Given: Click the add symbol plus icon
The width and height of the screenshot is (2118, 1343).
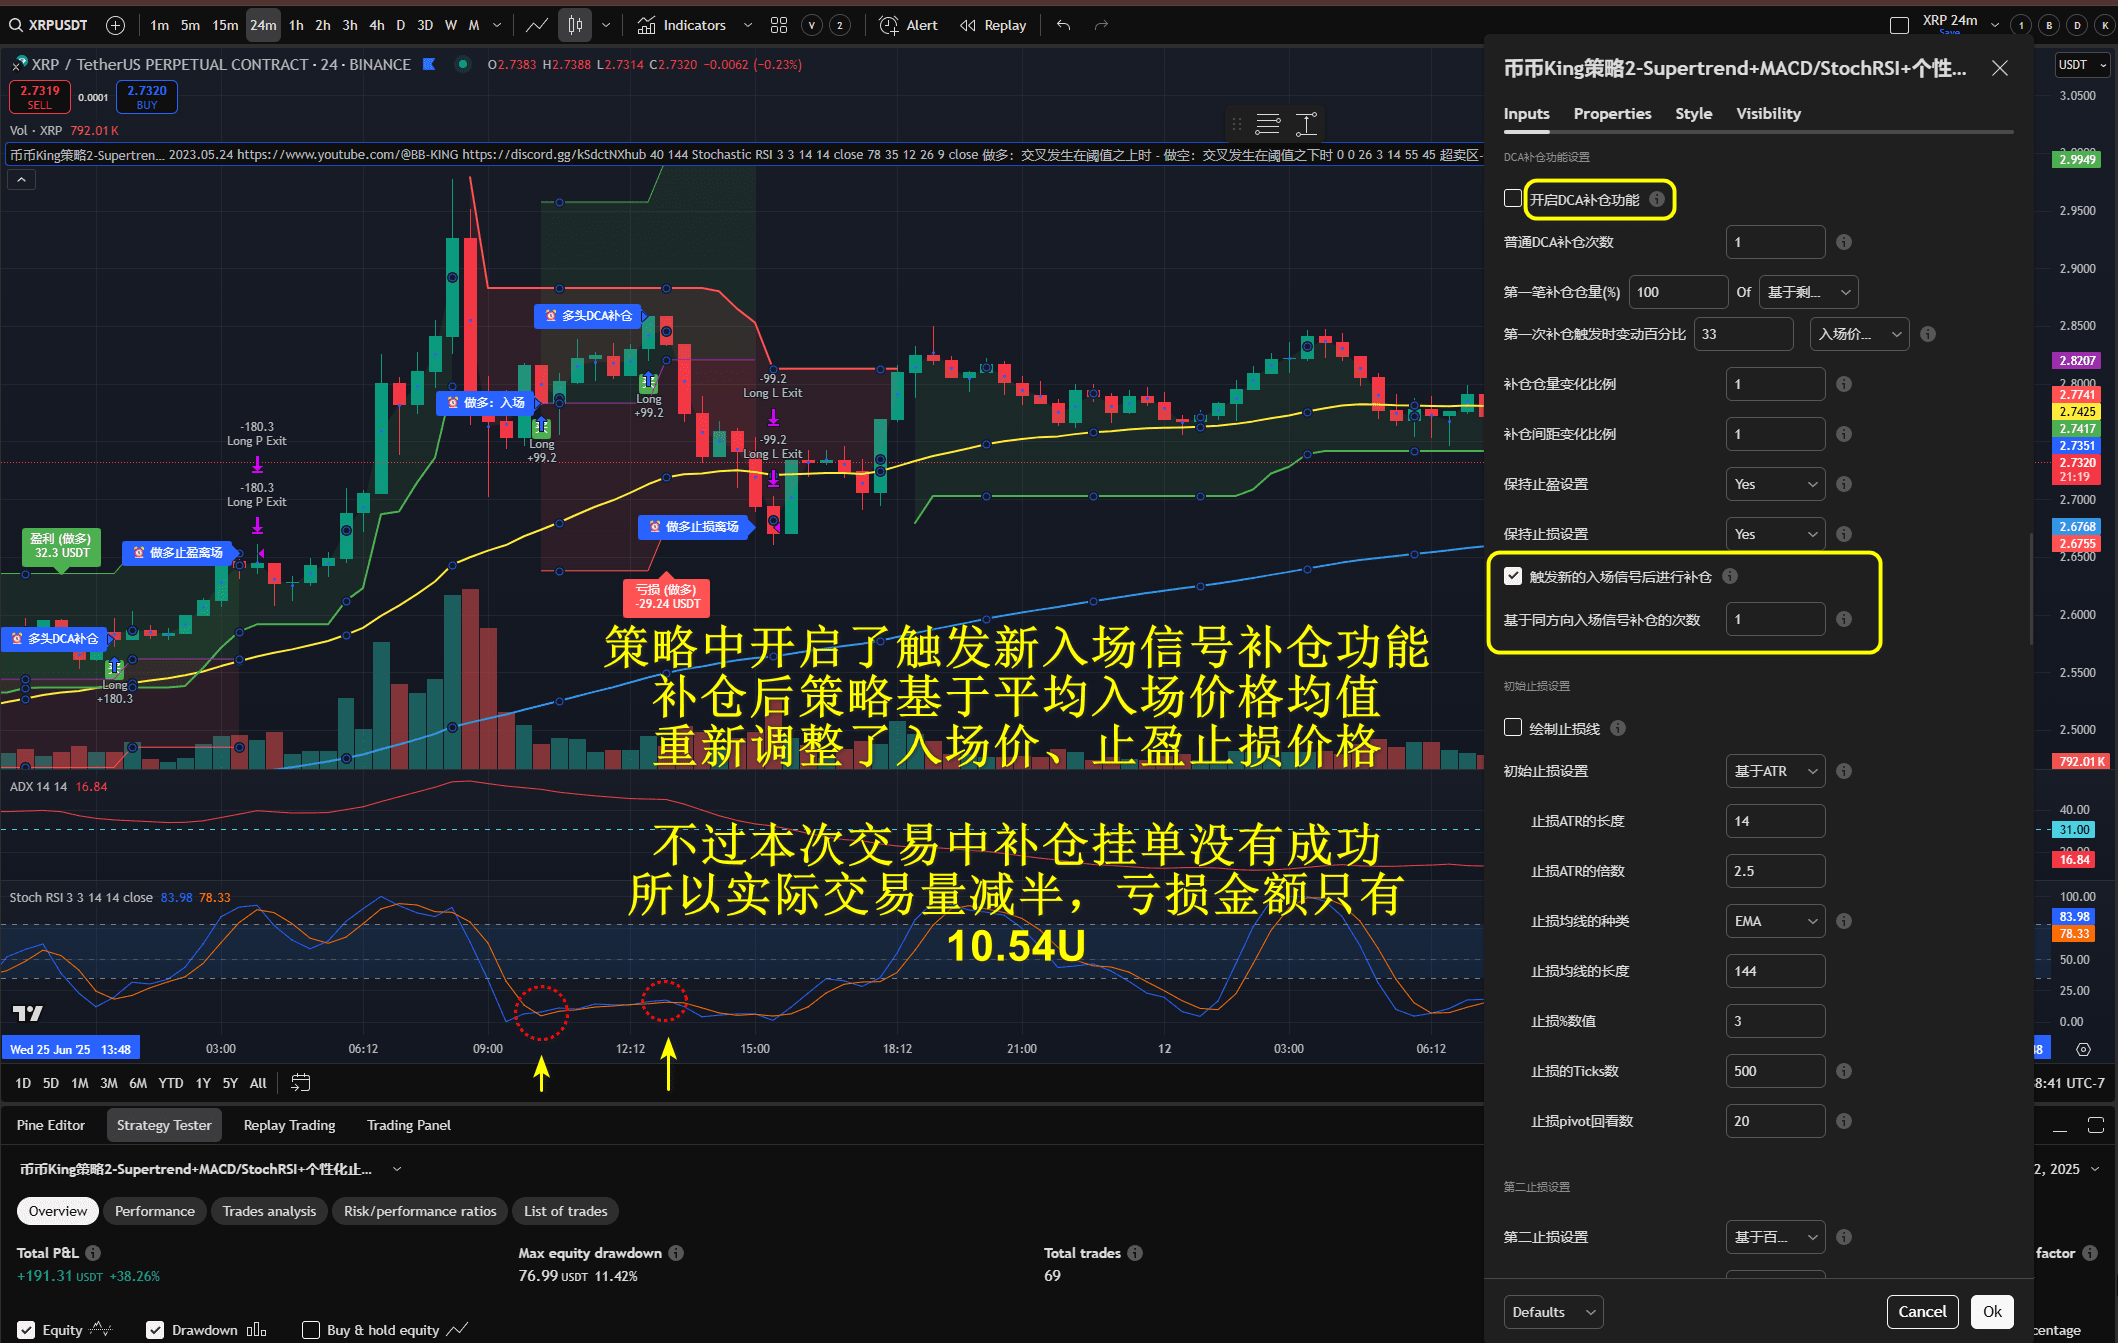Looking at the screenshot, I should tap(115, 25).
